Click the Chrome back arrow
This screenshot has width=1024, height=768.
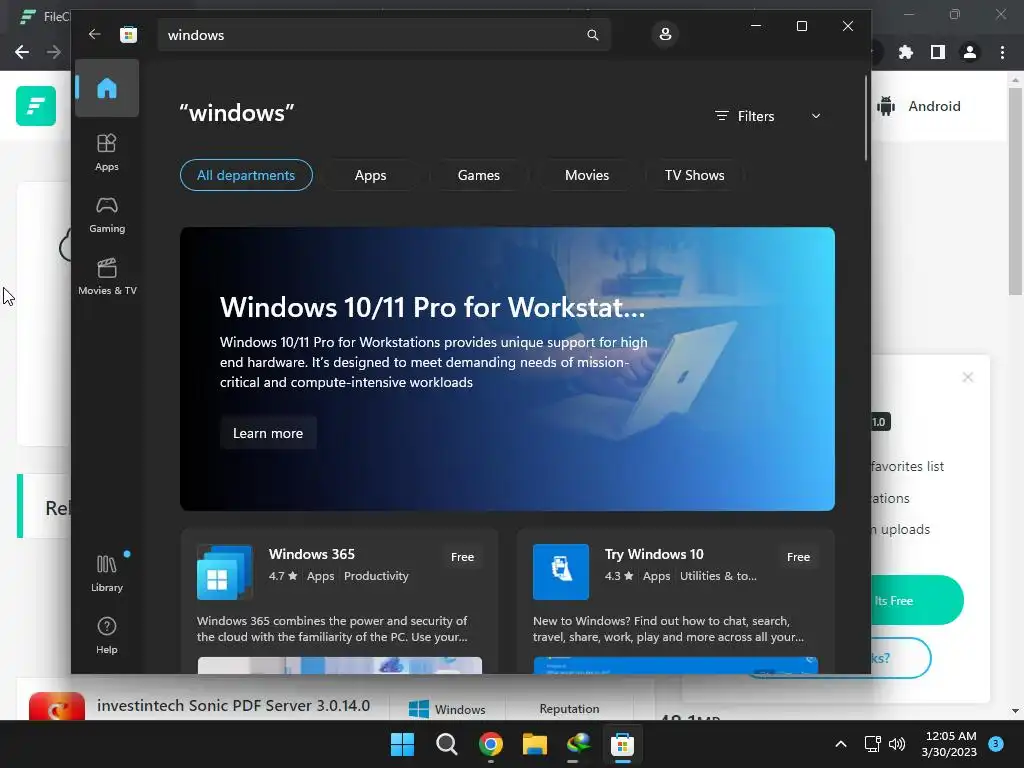pos(22,52)
